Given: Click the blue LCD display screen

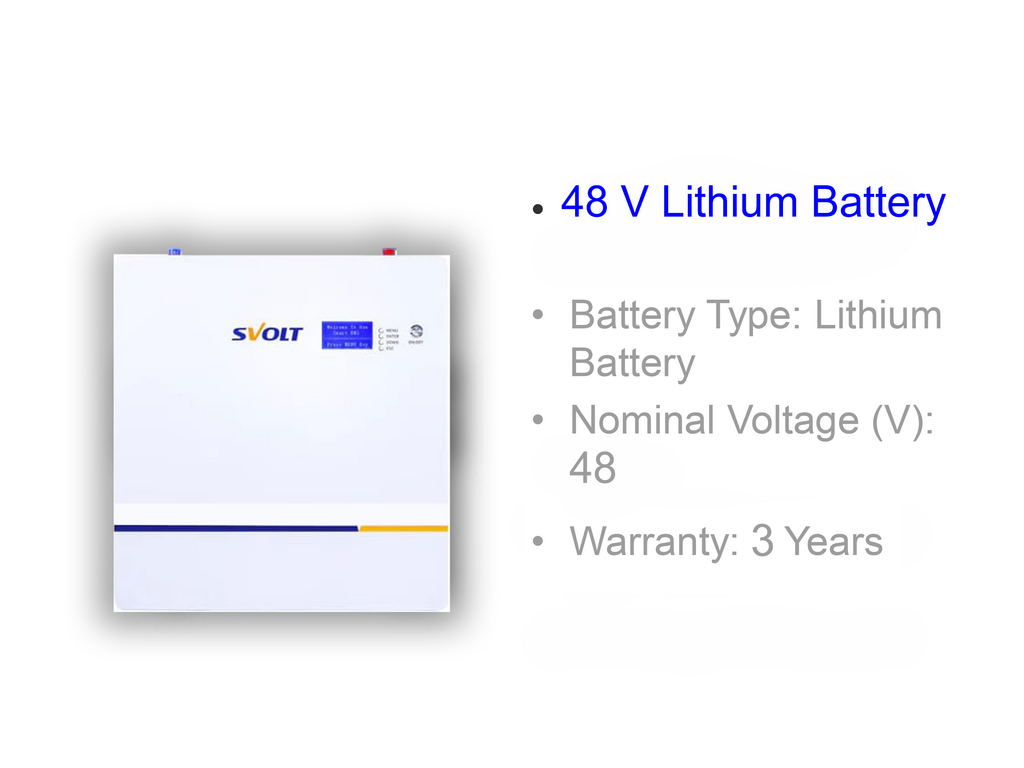Looking at the screenshot, I should [x=347, y=335].
